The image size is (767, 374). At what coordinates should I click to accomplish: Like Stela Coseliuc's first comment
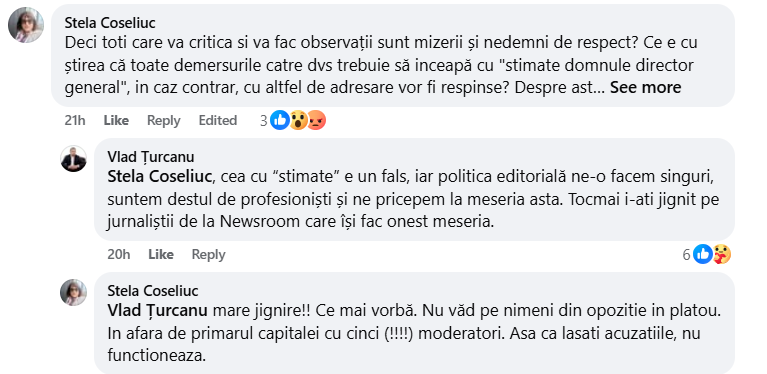[116, 120]
